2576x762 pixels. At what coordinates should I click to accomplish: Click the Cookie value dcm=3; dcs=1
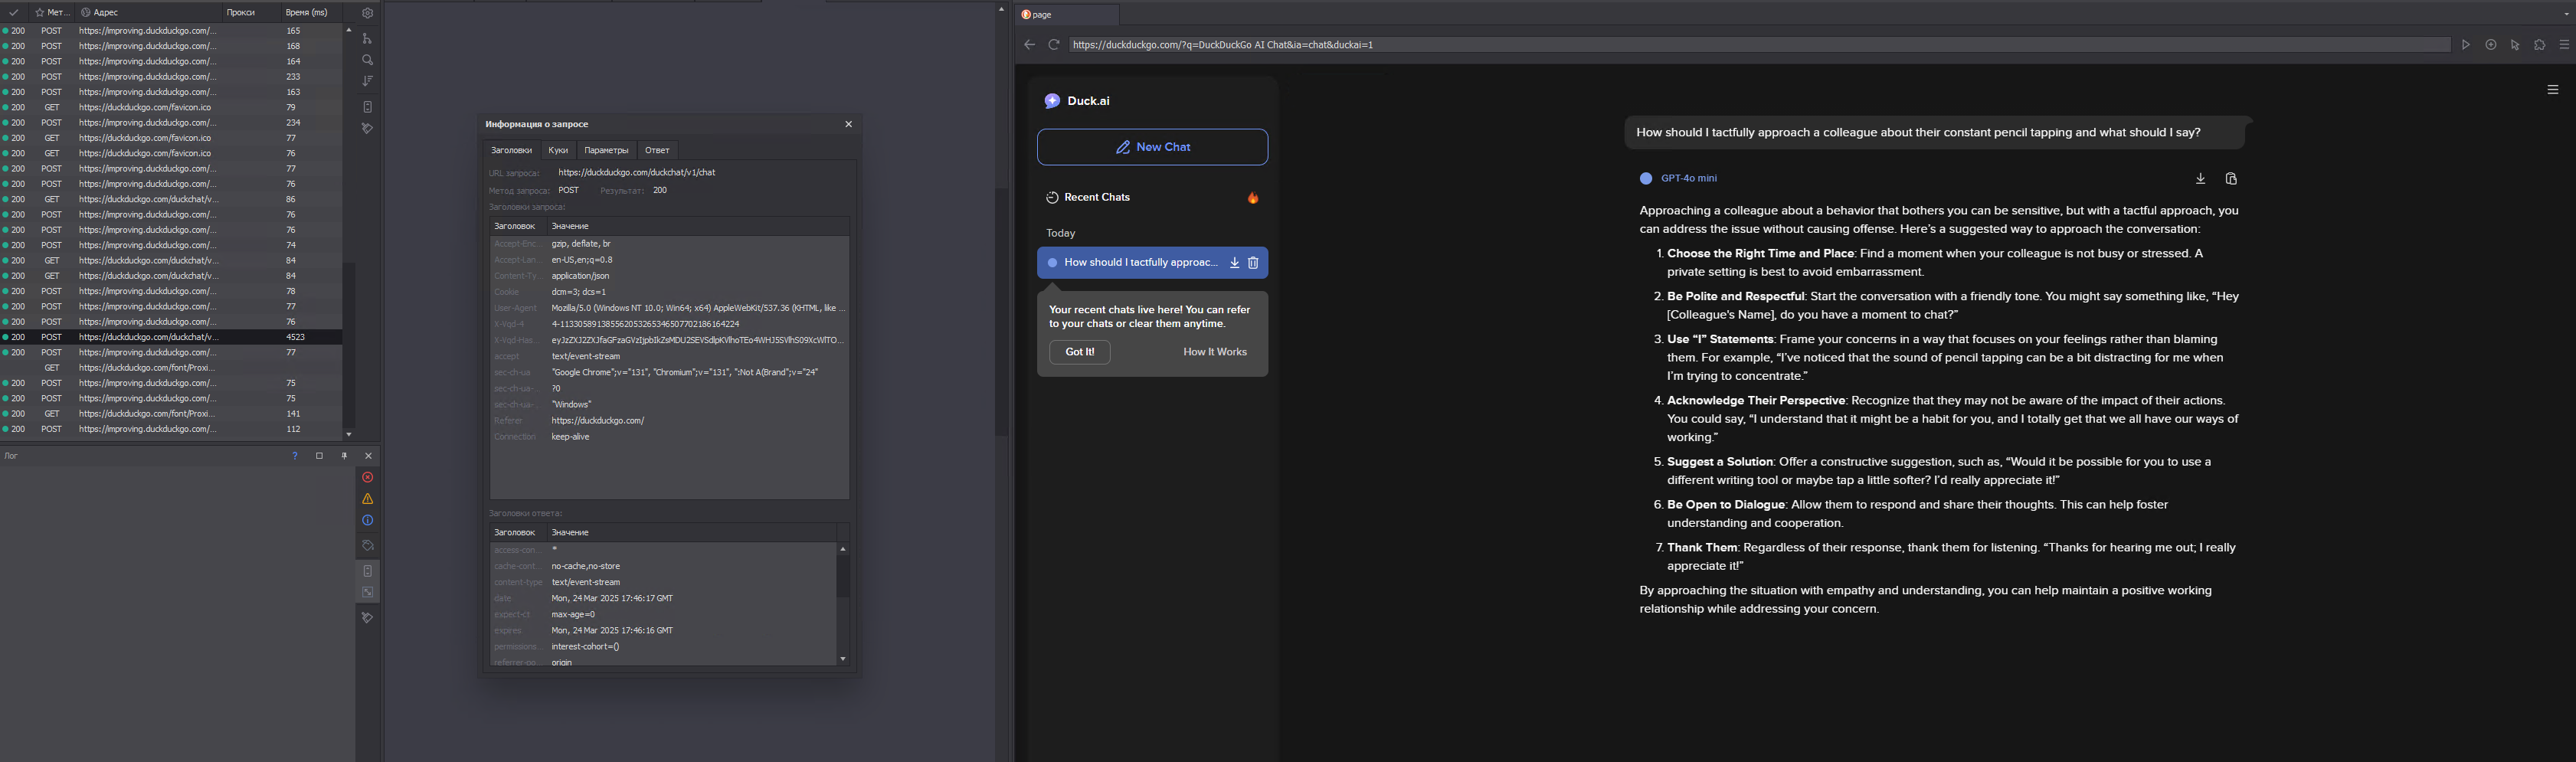click(x=578, y=292)
